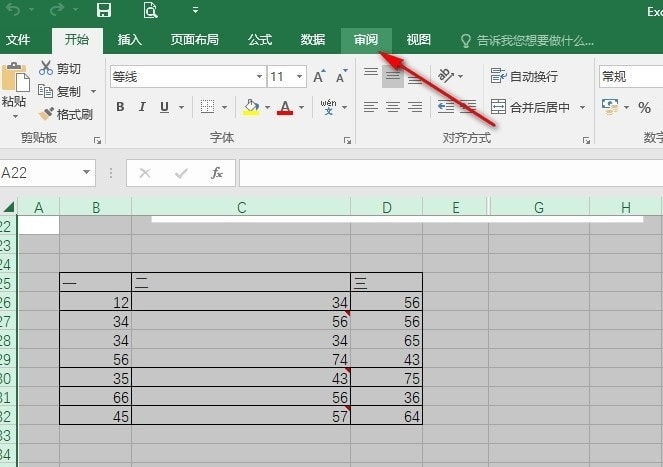Expand borders dropdown arrow

tap(225, 107)
